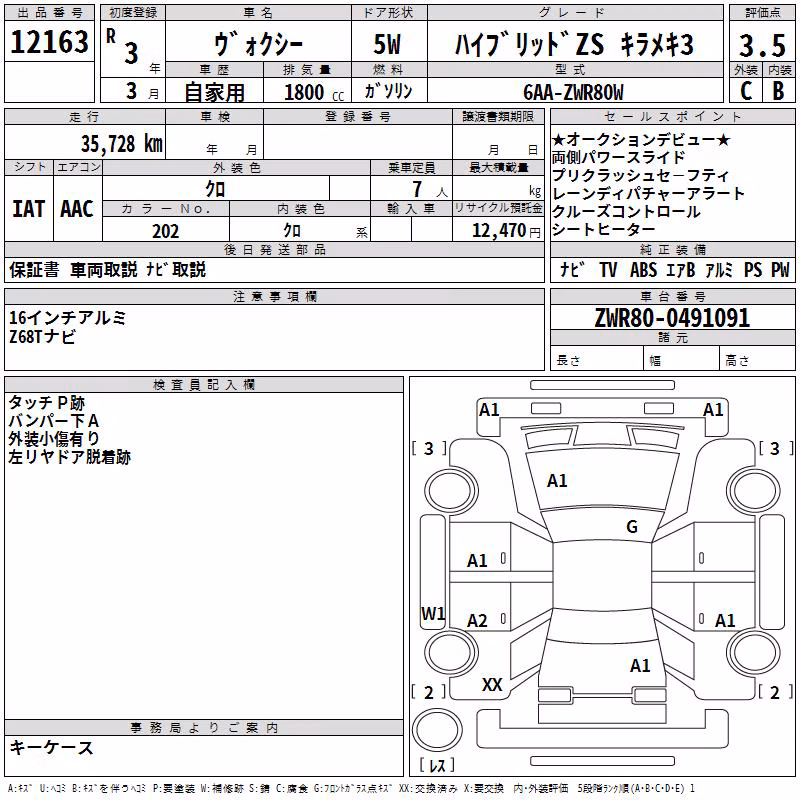
Task: Click the car name ヴォクシー
Action: [258, 45]
